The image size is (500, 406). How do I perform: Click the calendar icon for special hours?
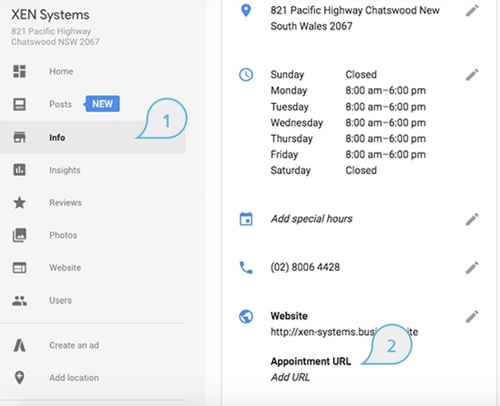coord(246,219)
